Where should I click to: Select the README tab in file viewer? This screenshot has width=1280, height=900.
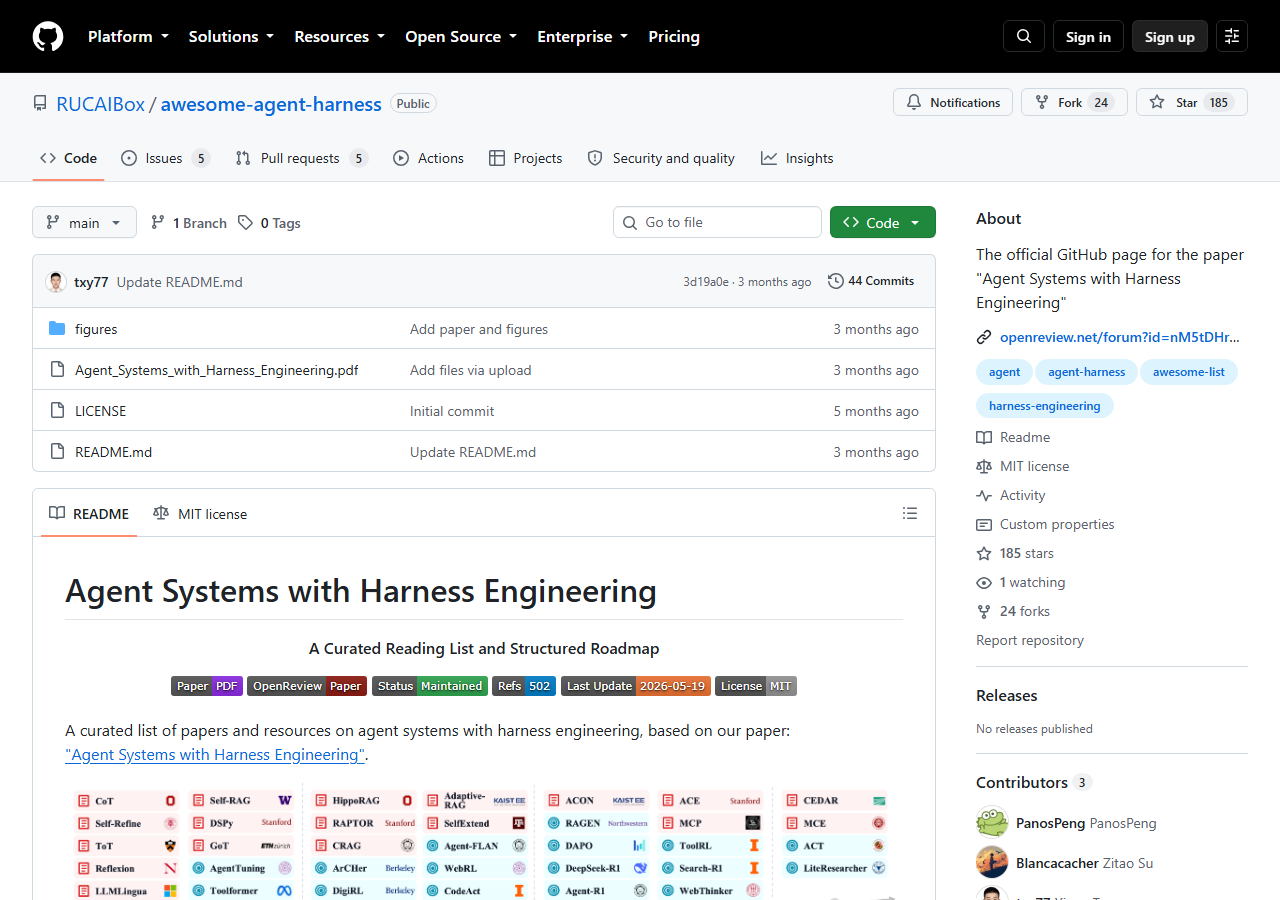(x=89, y=513)
